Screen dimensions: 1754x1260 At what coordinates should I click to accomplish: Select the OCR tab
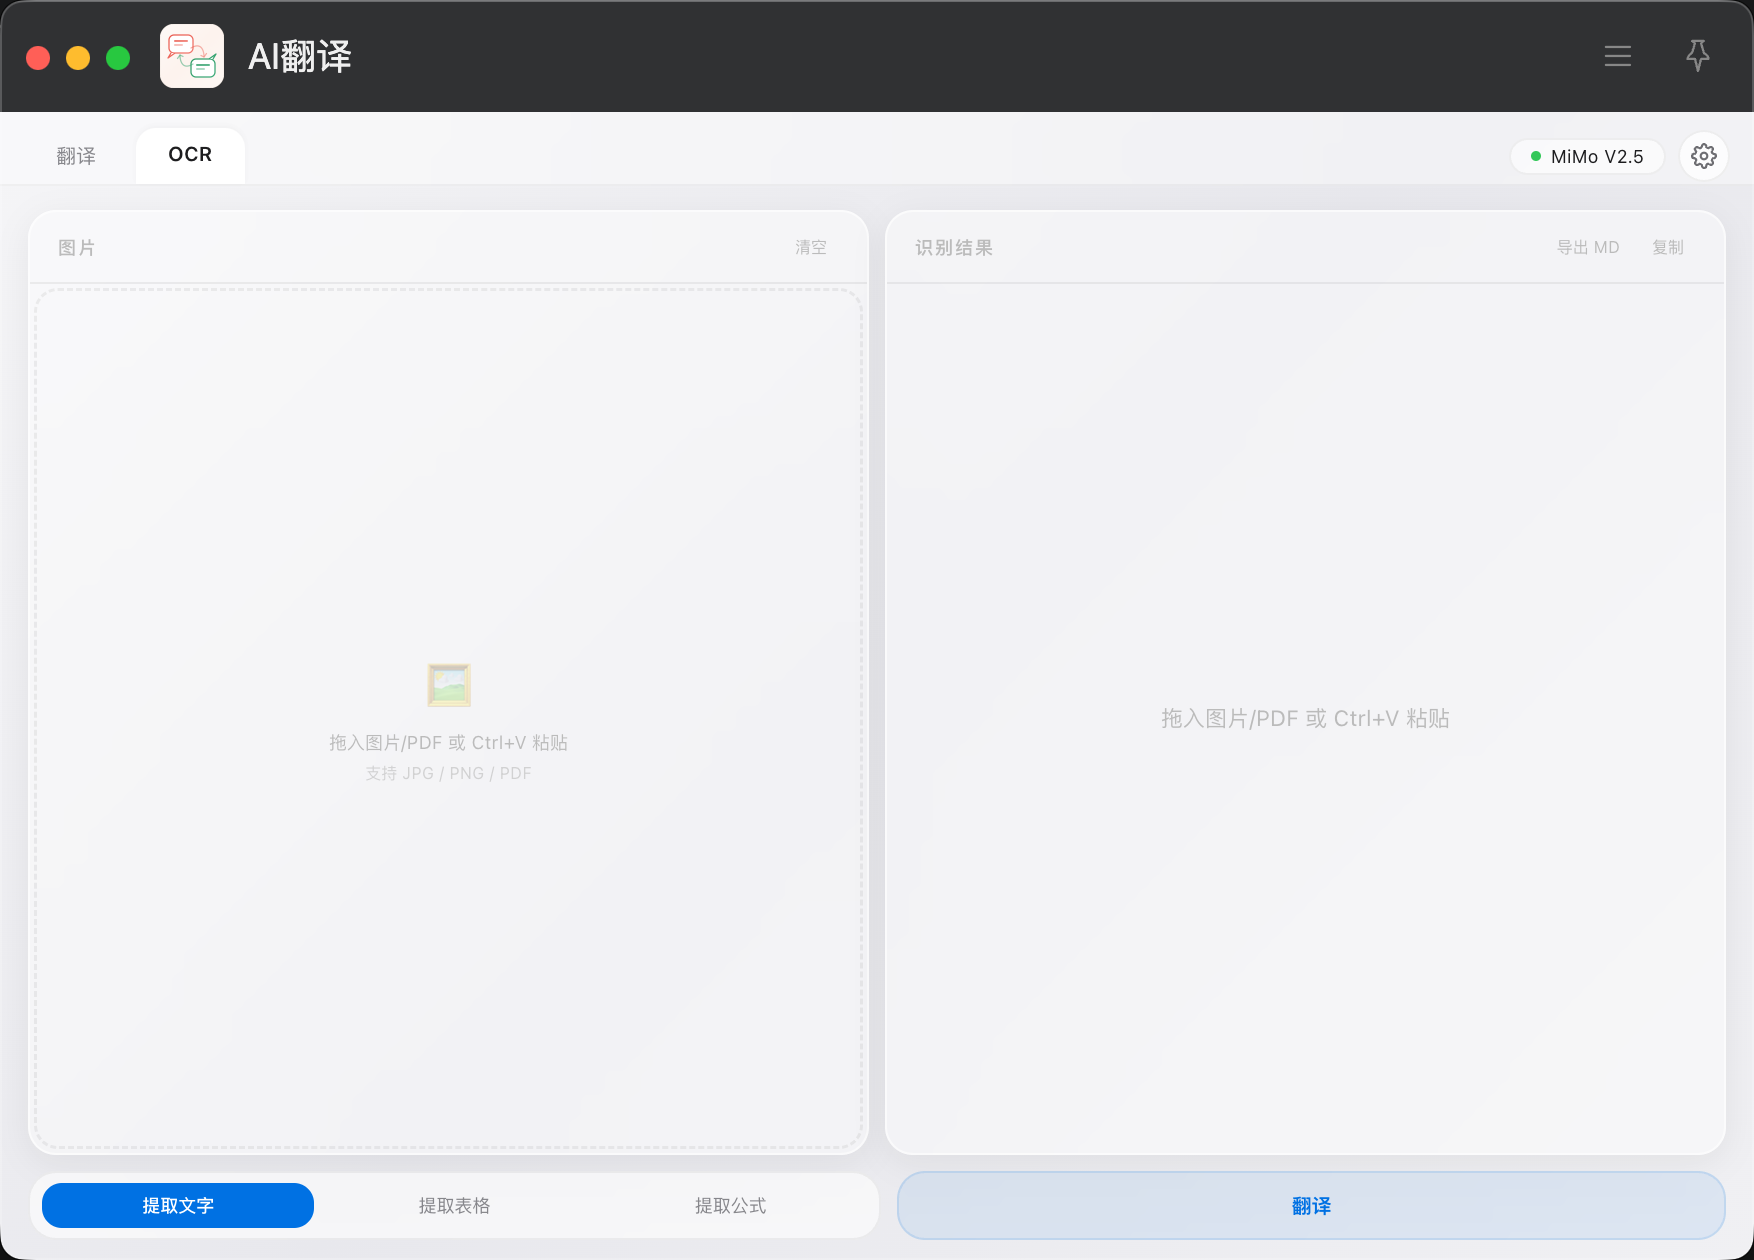190,155
